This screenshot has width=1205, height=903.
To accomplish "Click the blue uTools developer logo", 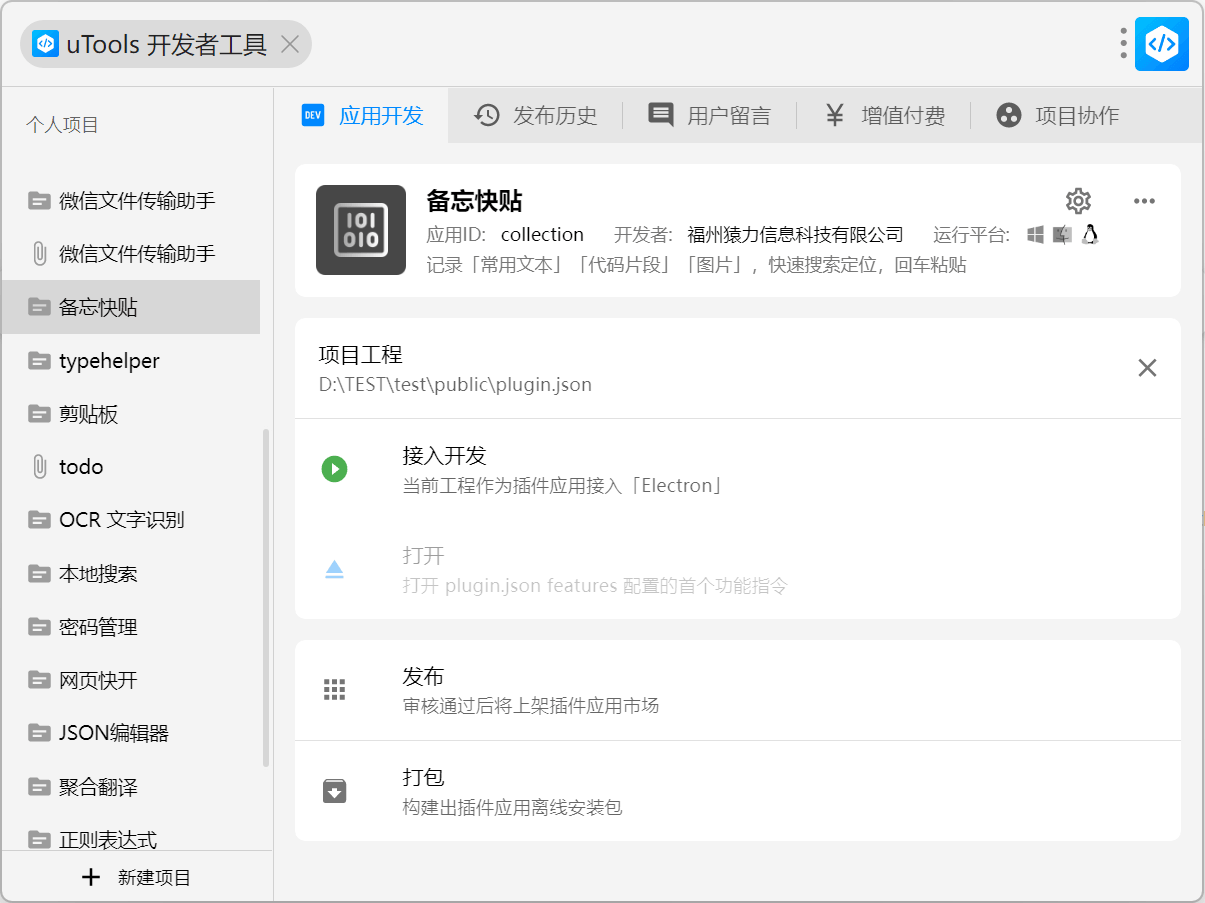I will (1161, 44).
